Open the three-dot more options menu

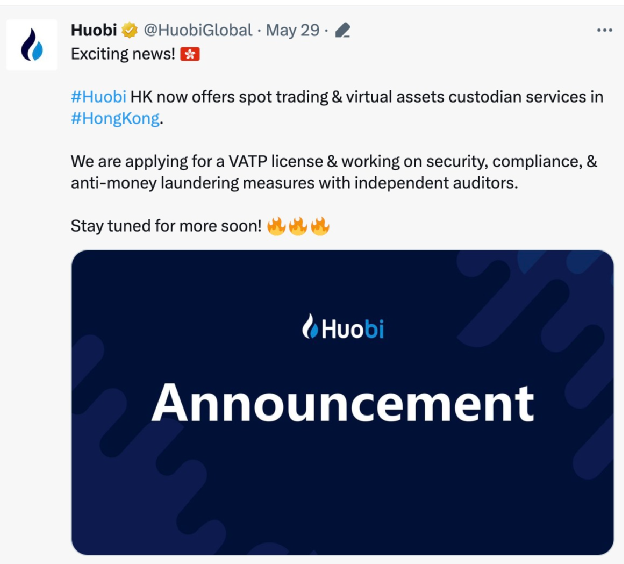click(x=604, y=30)
